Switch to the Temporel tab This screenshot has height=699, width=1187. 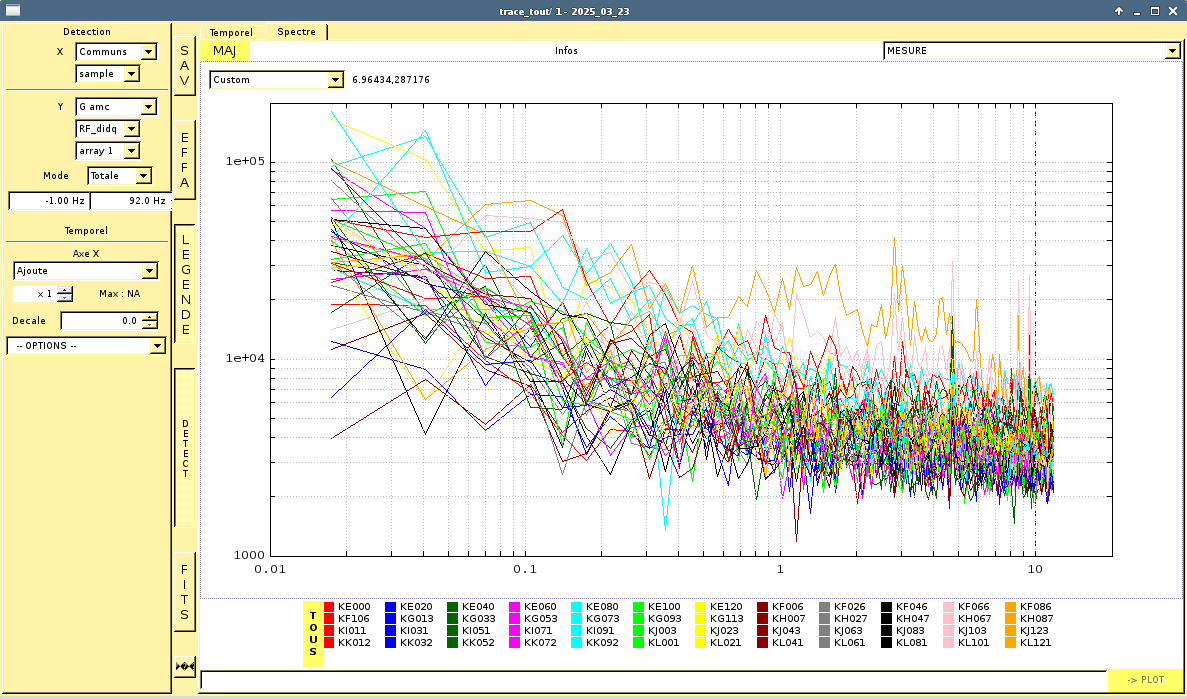[231, 33]
